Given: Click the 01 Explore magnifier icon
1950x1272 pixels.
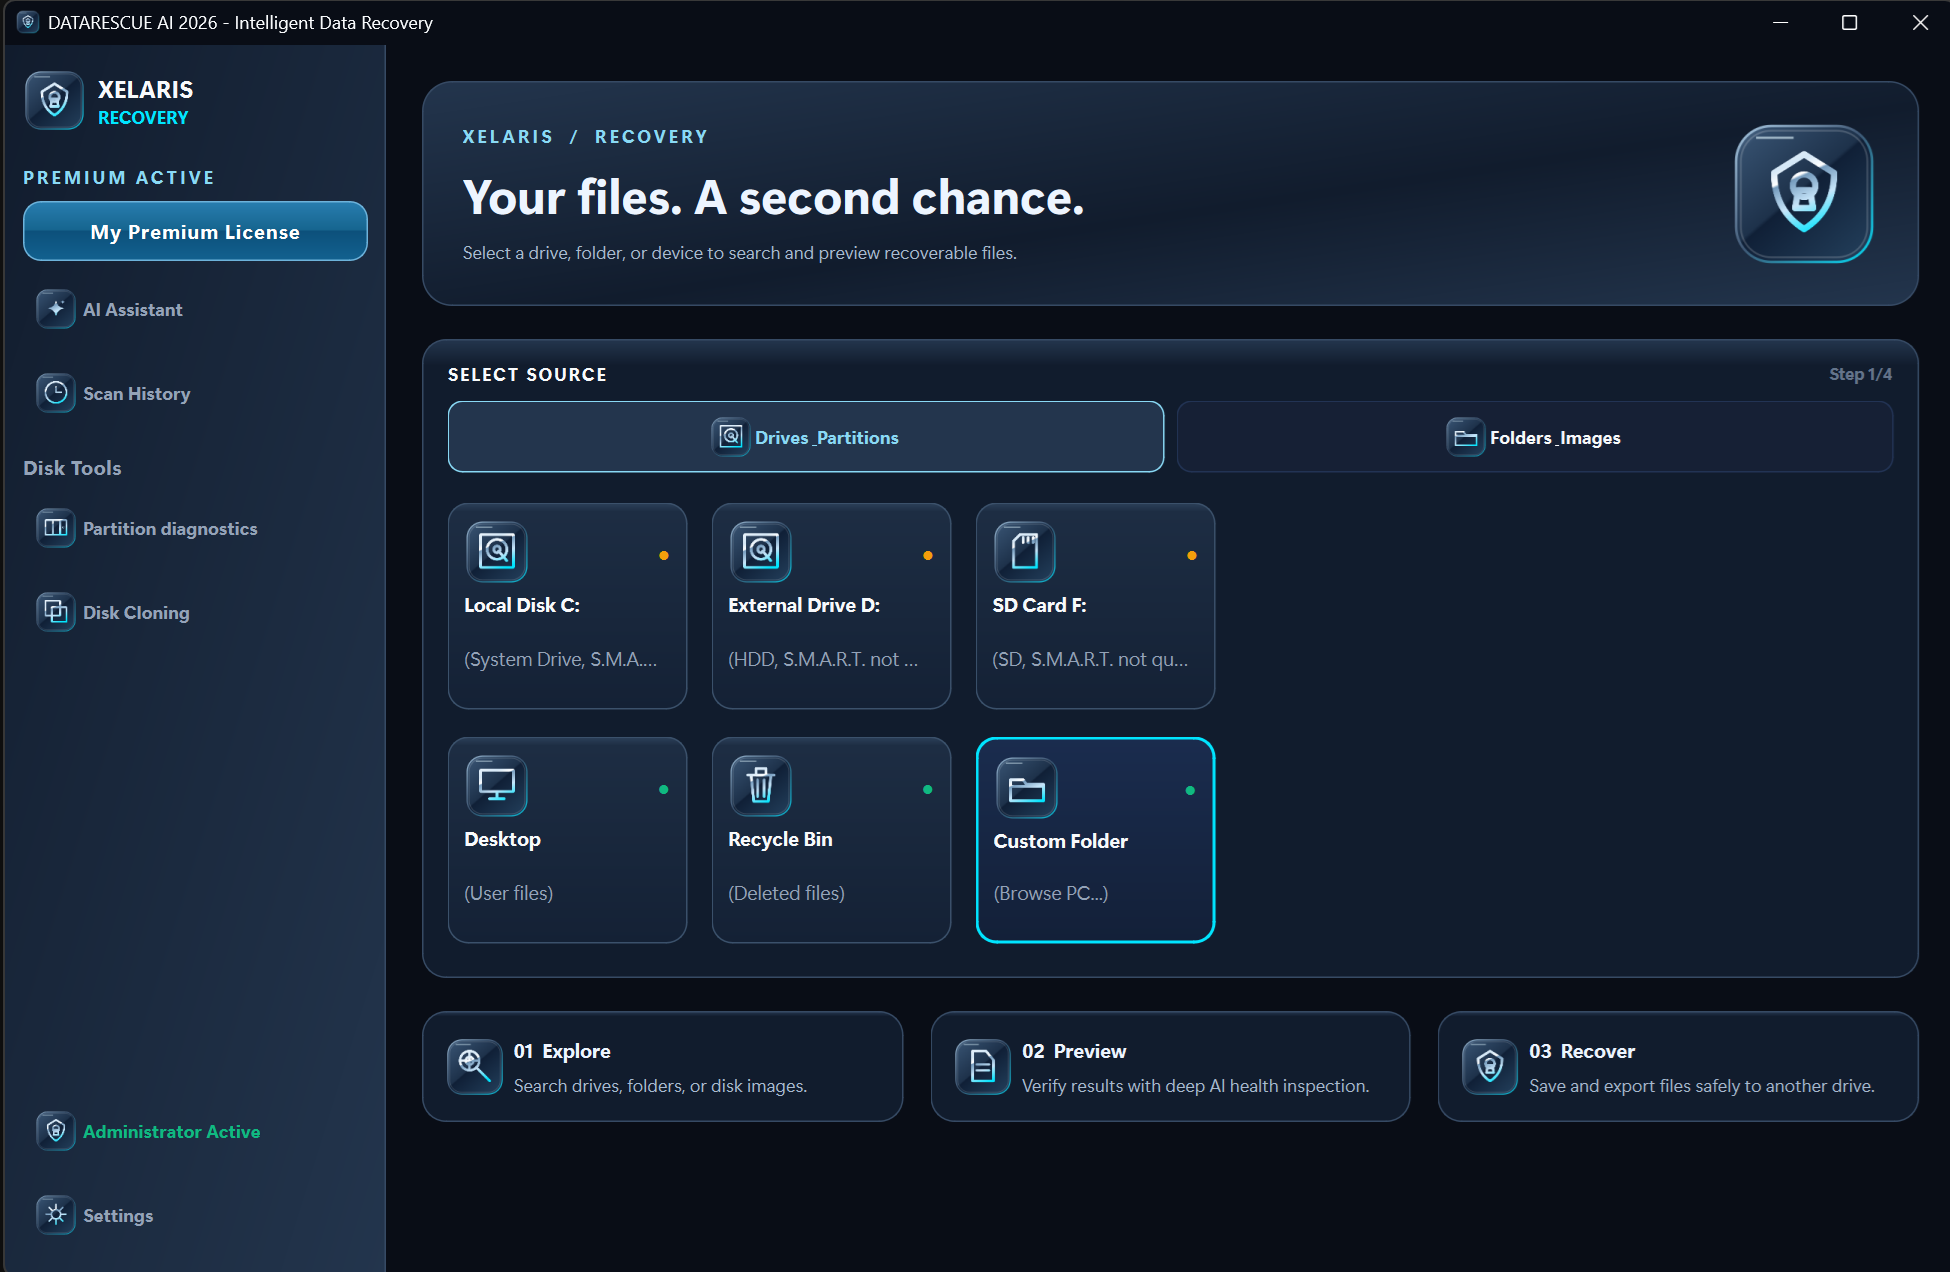Looking at the screenshot, I should point(475,1067).
